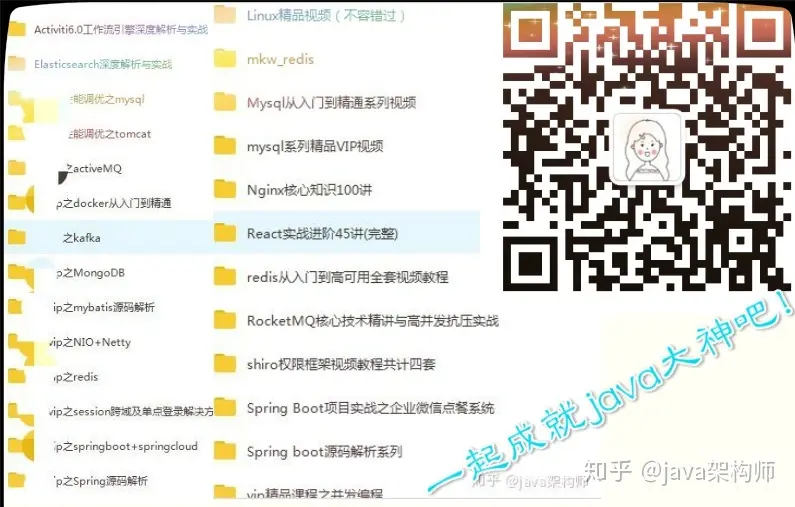Select the shiro权限框架视频教程 folder icon
Image resolution: width=795 pixels, height=507 pixels.
(x=225, y=364)
